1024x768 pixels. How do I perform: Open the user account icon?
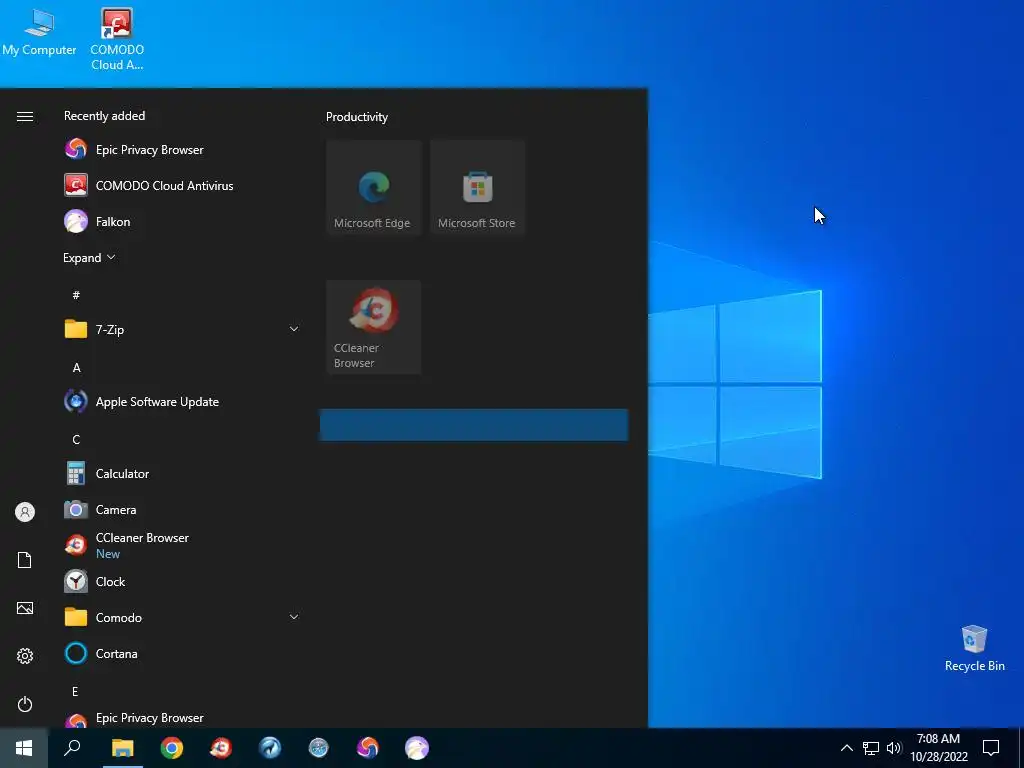click(x=25, y=512)
